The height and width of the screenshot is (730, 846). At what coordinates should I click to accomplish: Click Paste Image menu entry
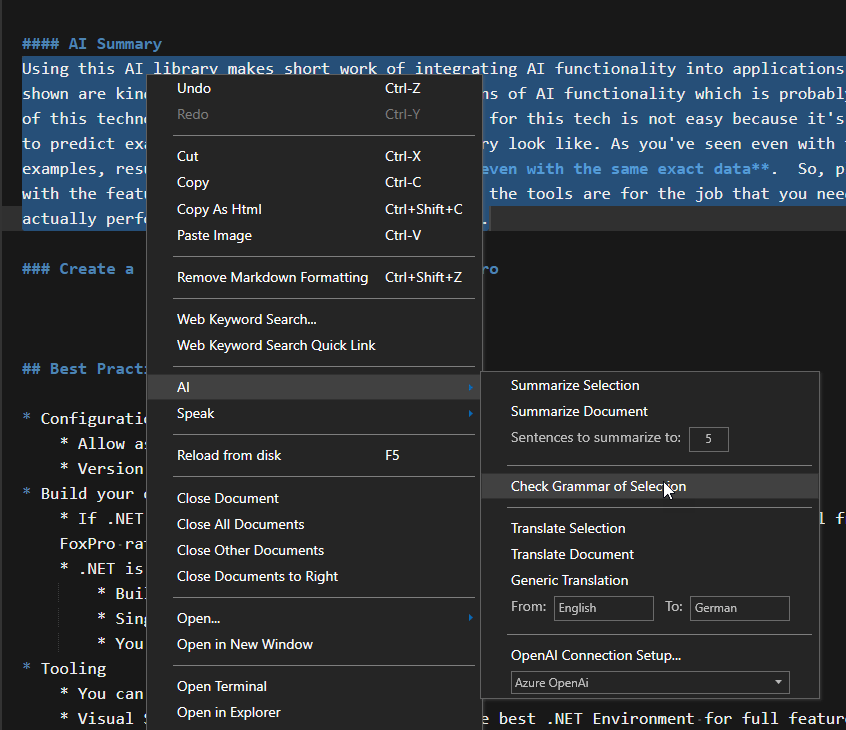coord(214,235)
